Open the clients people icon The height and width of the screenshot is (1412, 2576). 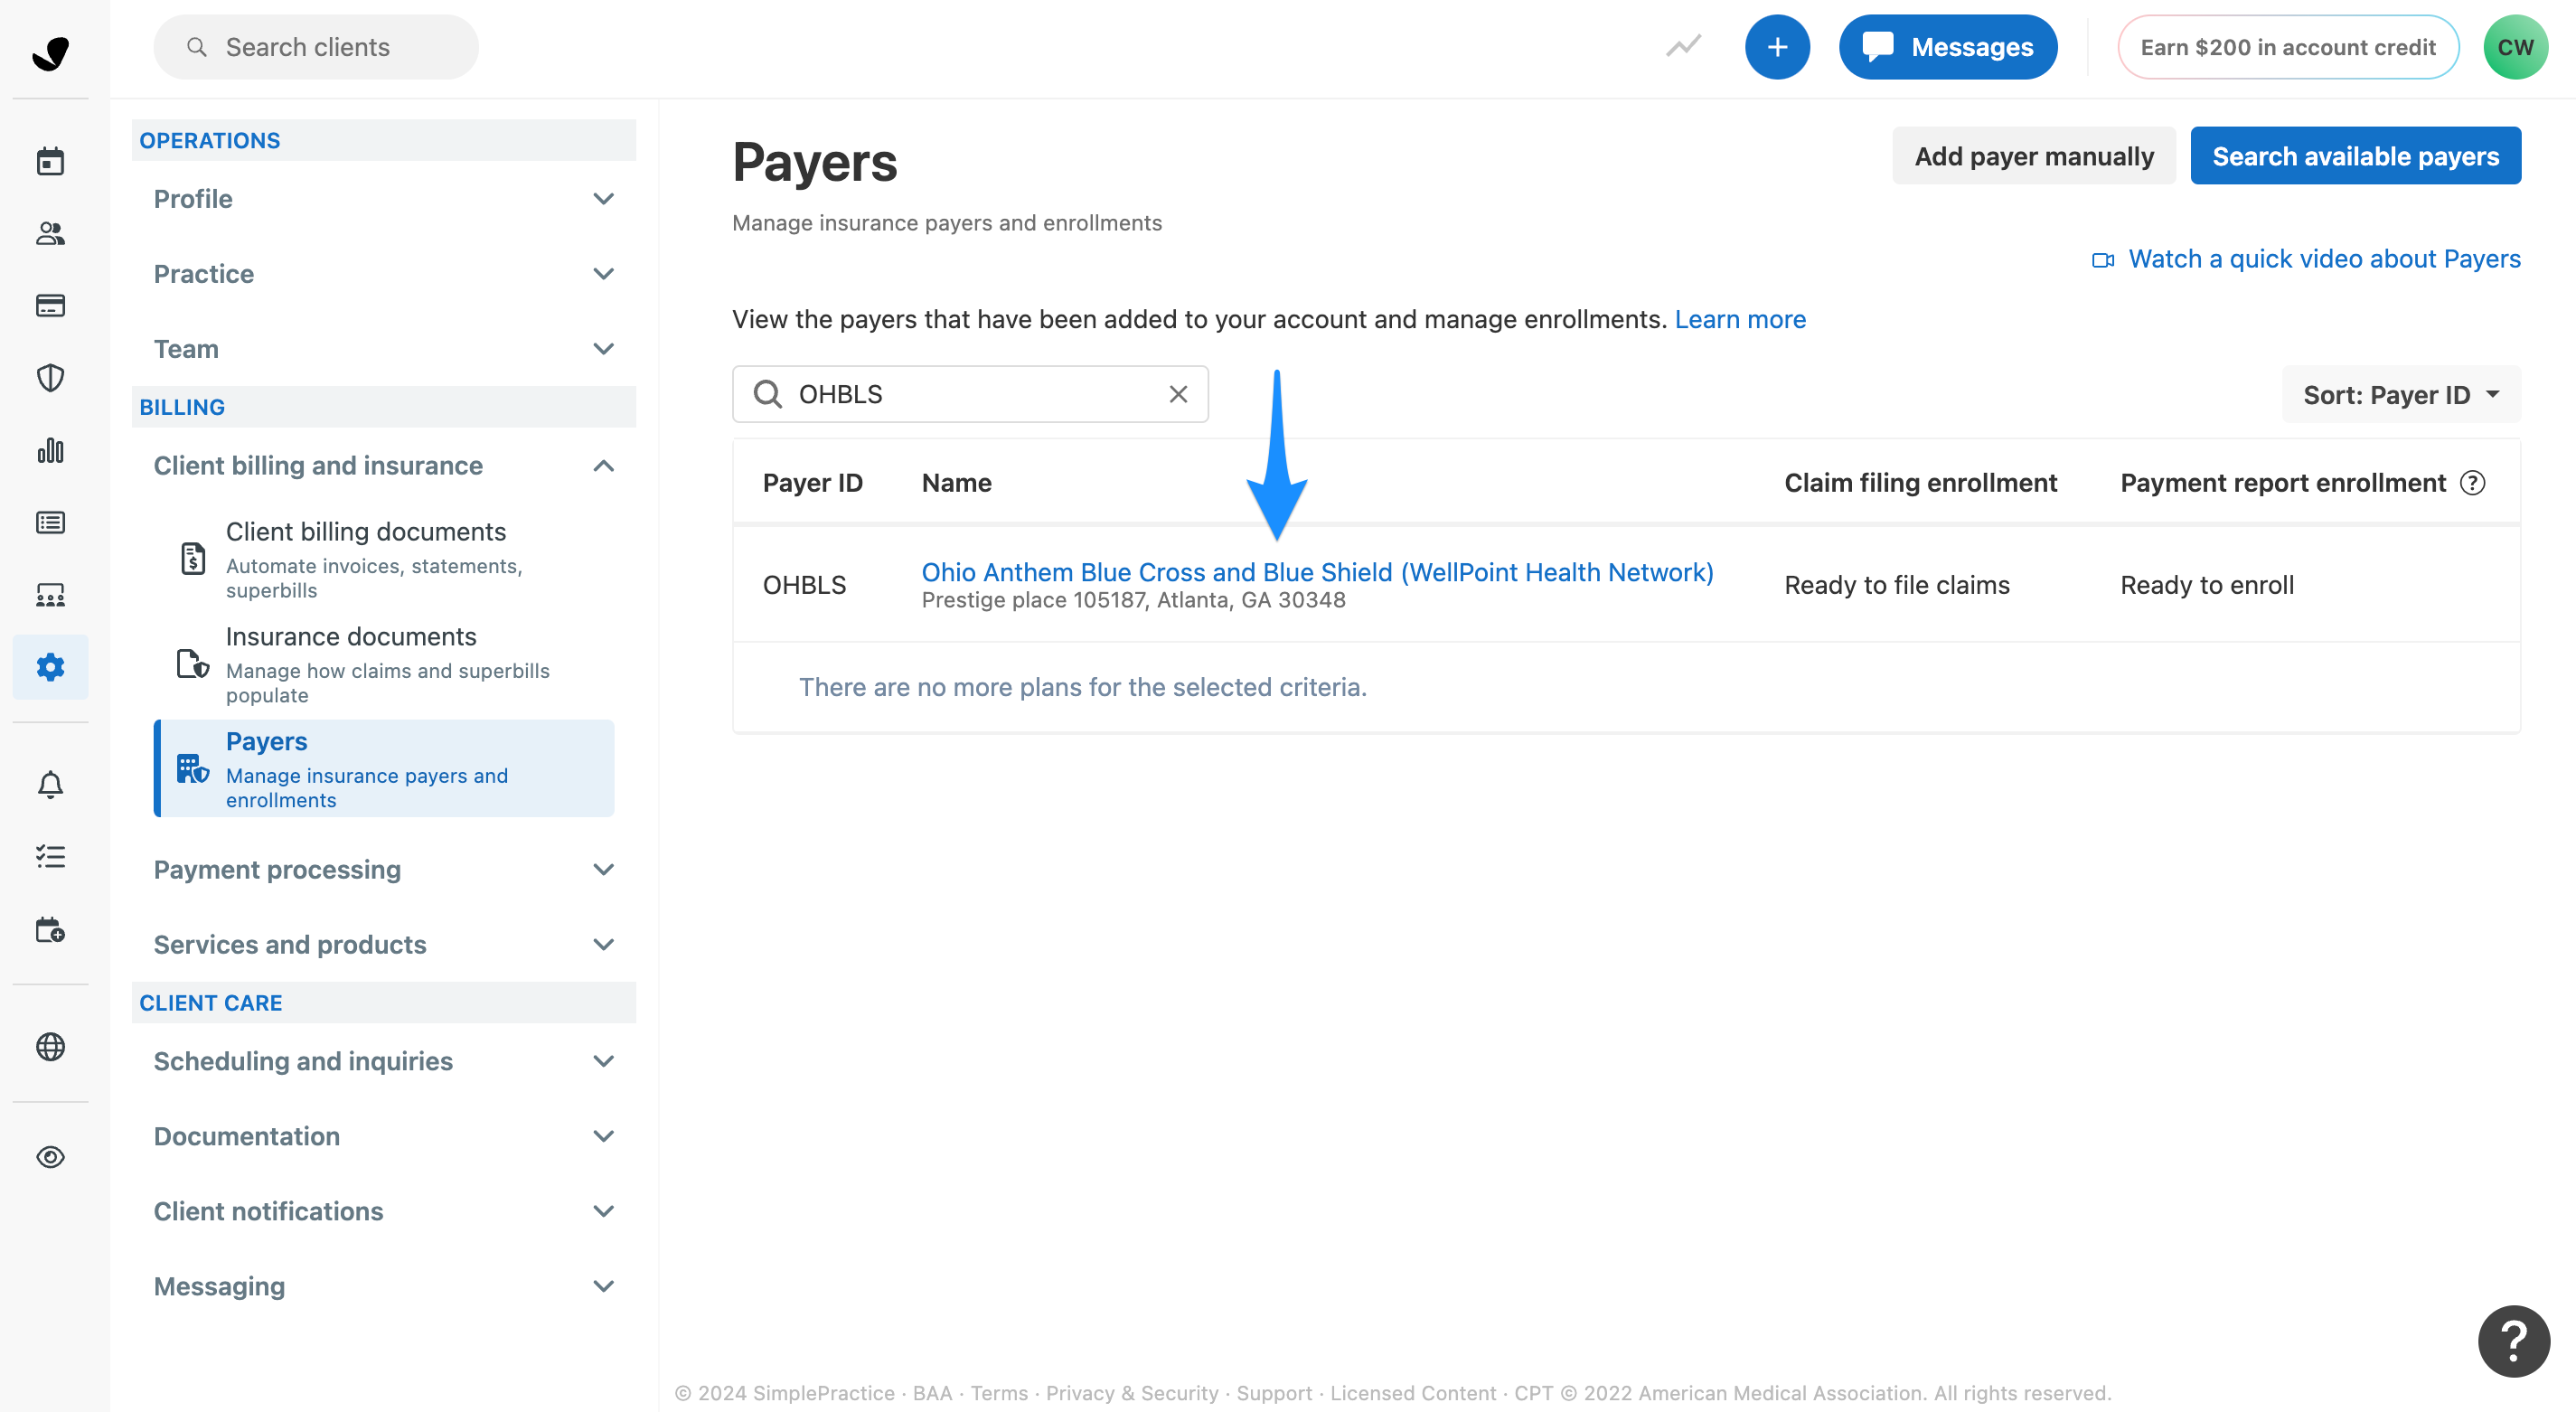tap(50, 233)
